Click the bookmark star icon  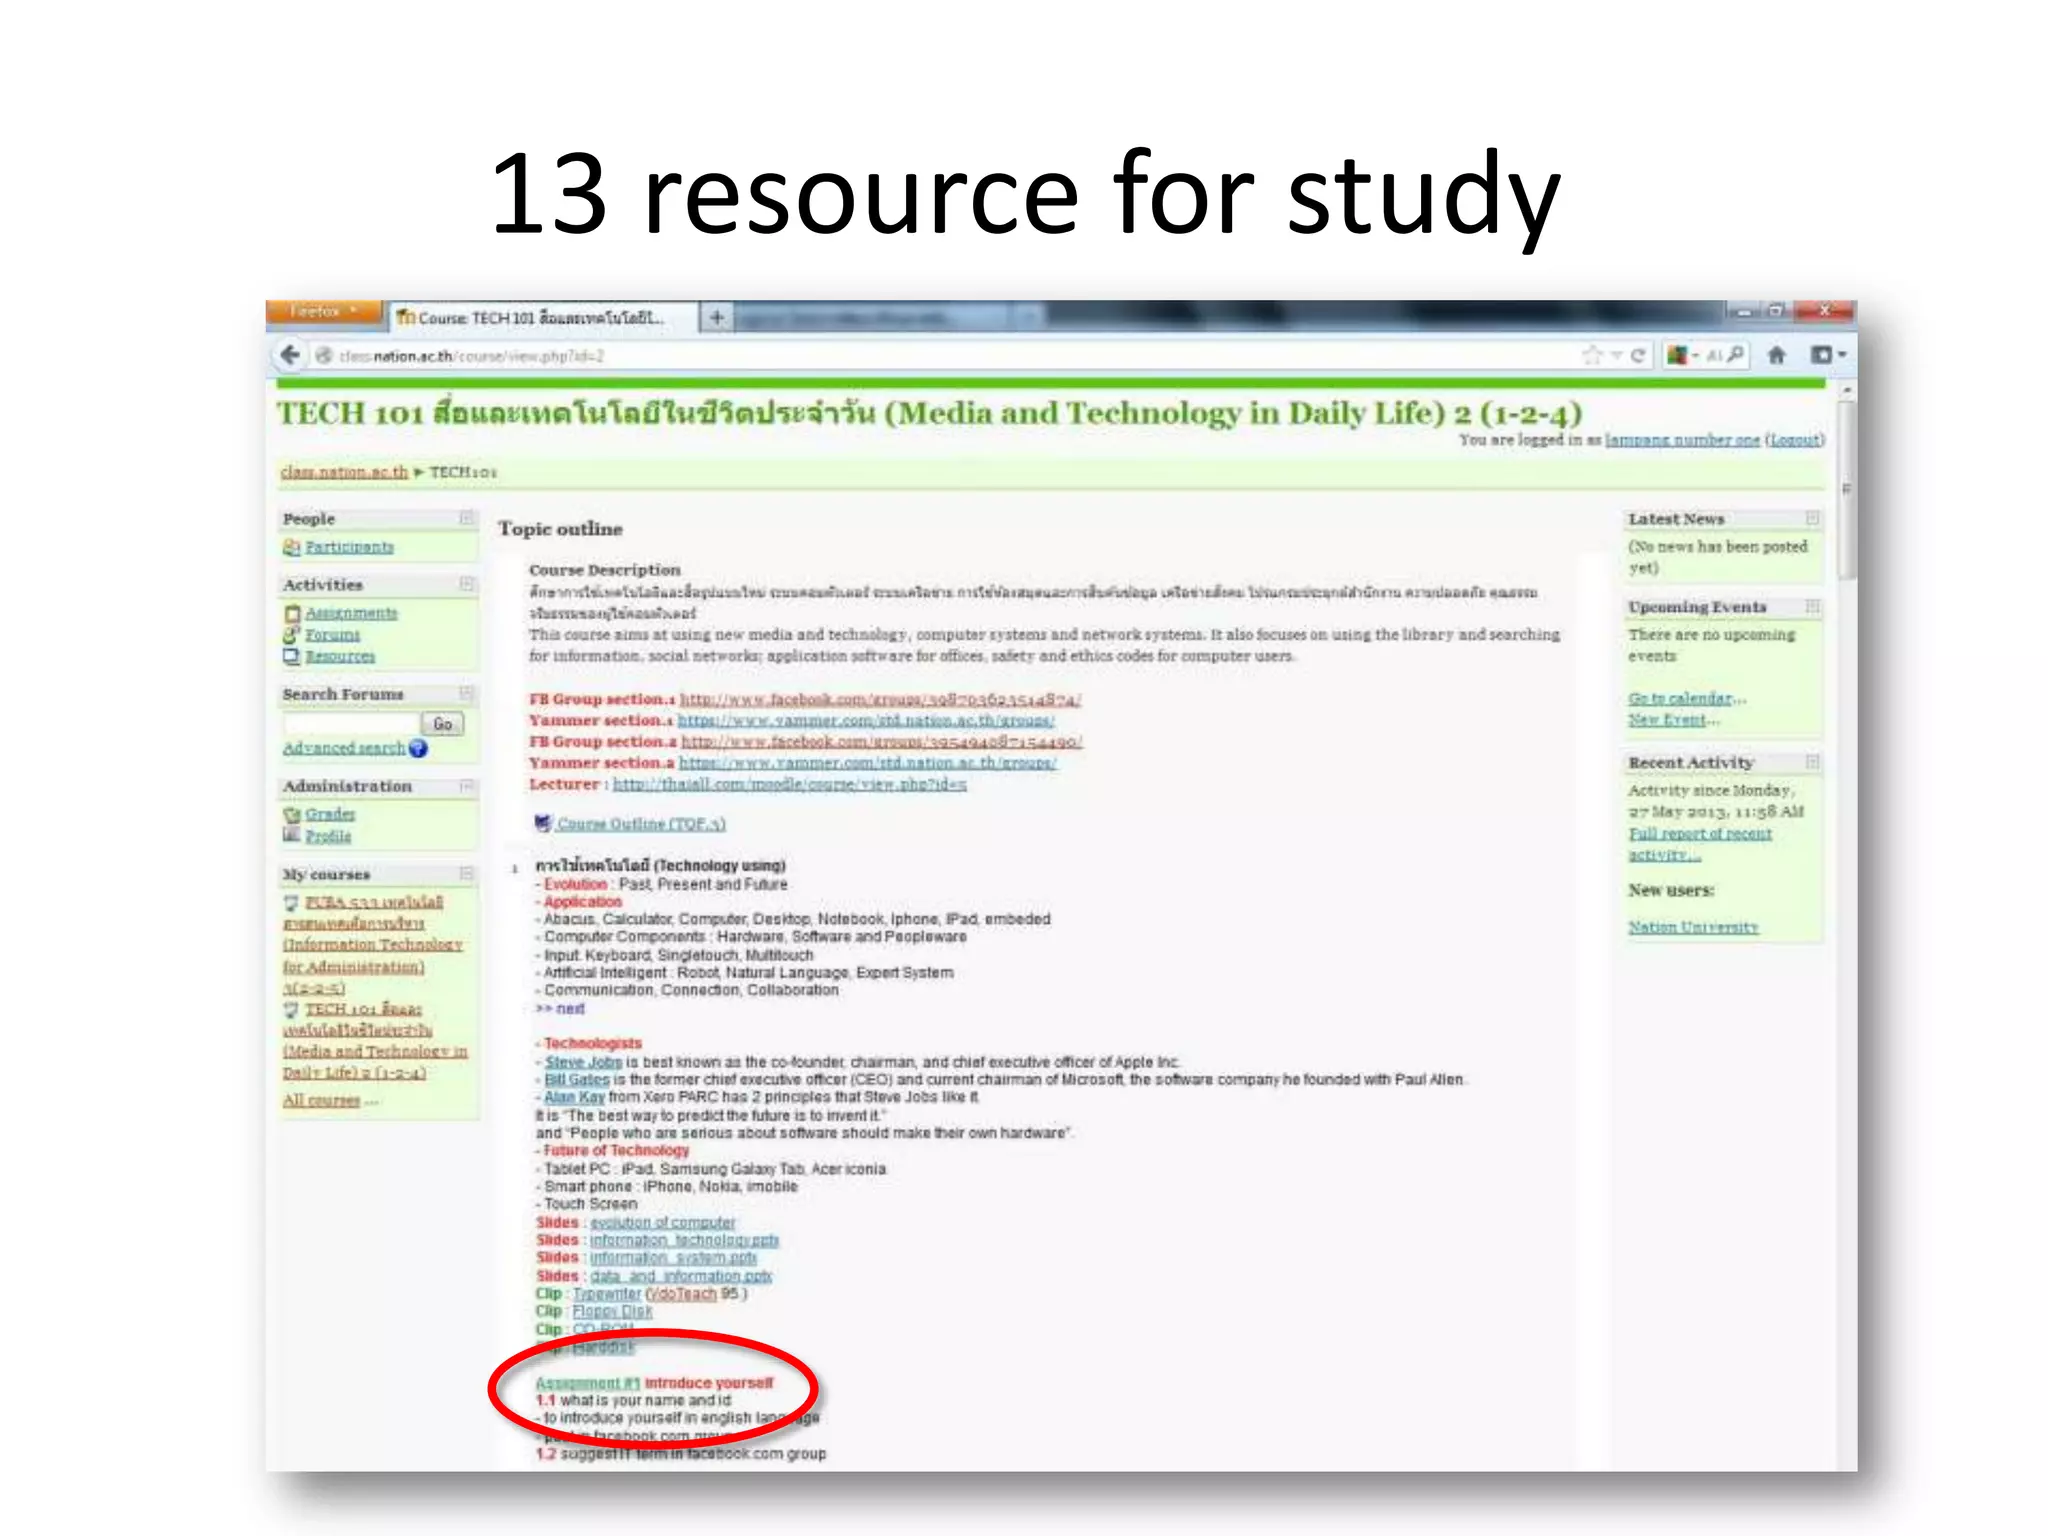(x=1591, y=355)
